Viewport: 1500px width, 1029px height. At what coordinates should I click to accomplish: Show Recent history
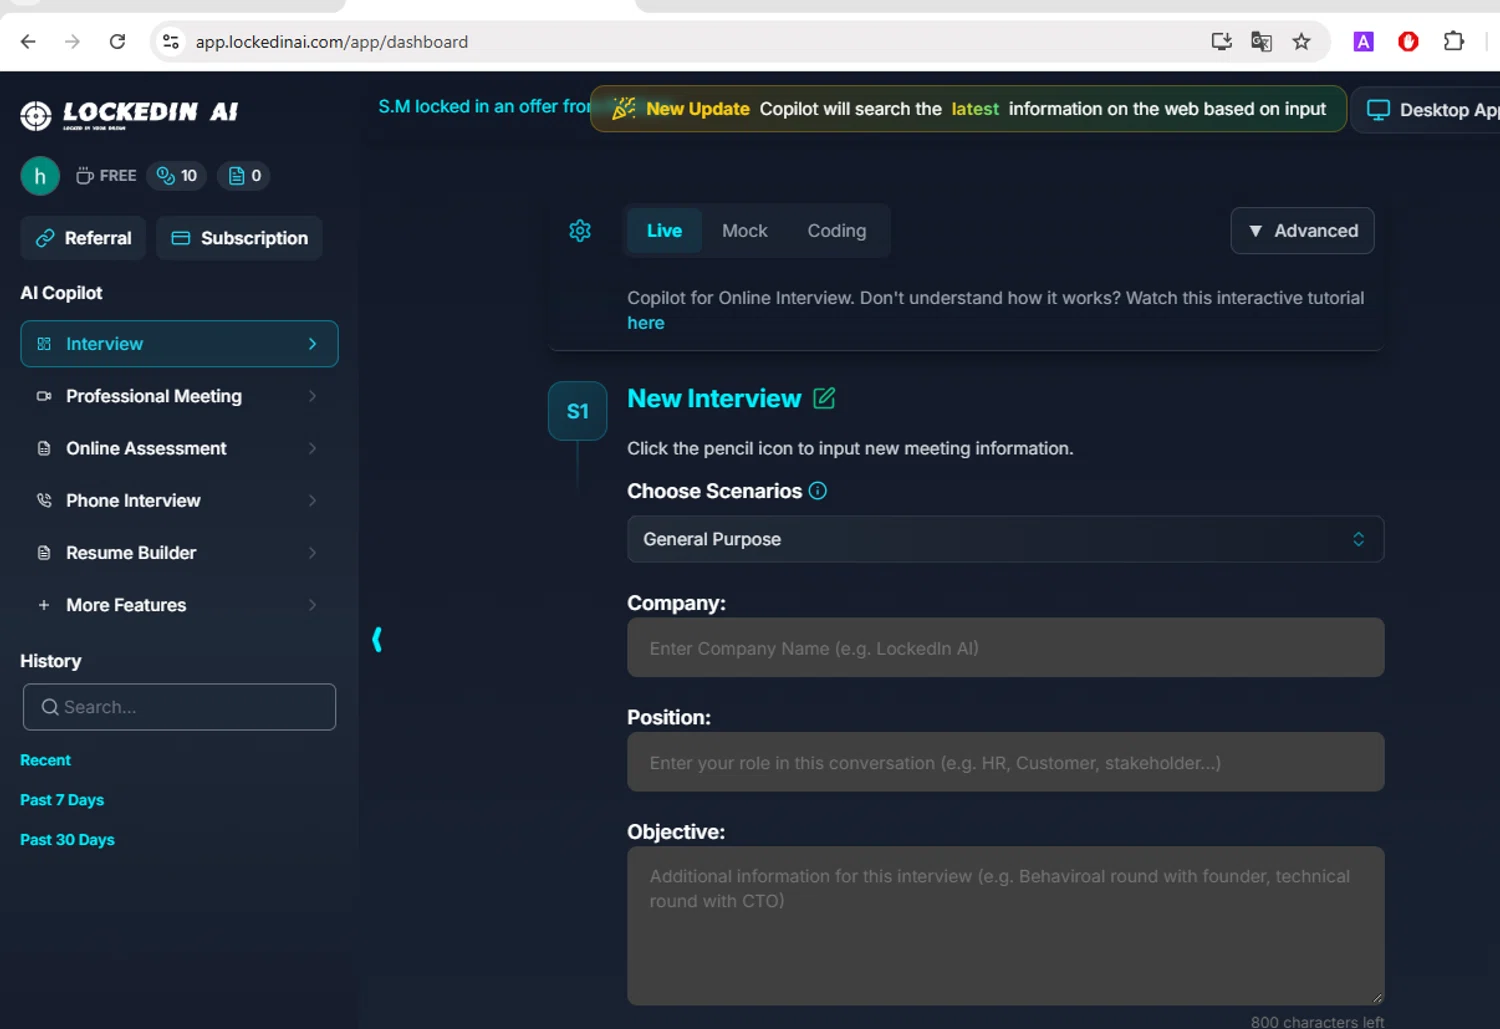tap(46, 760)
